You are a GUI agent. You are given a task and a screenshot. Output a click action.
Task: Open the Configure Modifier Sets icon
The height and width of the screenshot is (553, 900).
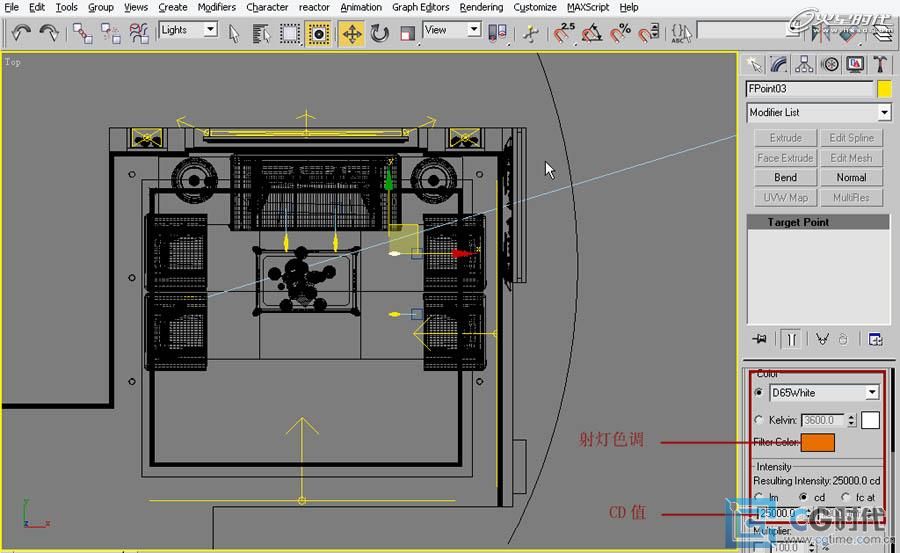[x=875, y=339]
